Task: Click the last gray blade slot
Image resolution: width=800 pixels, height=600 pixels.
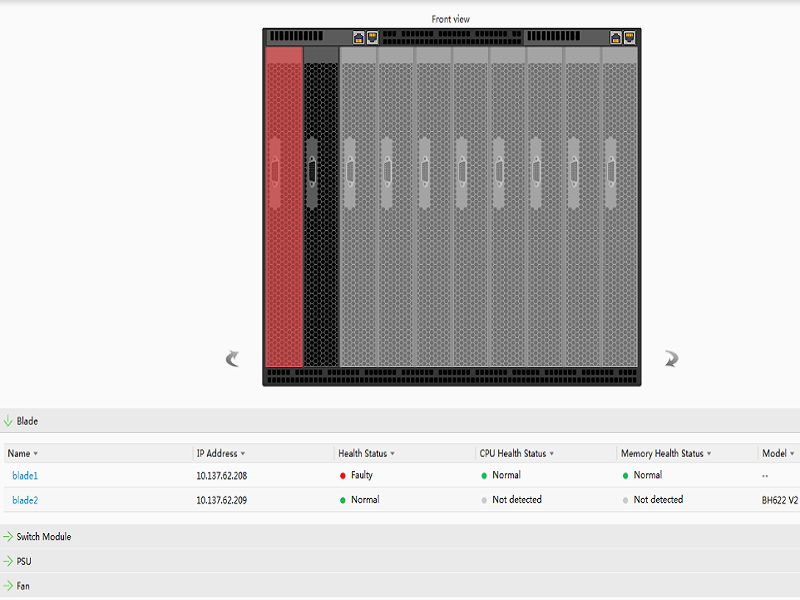Action: [620, 207]
